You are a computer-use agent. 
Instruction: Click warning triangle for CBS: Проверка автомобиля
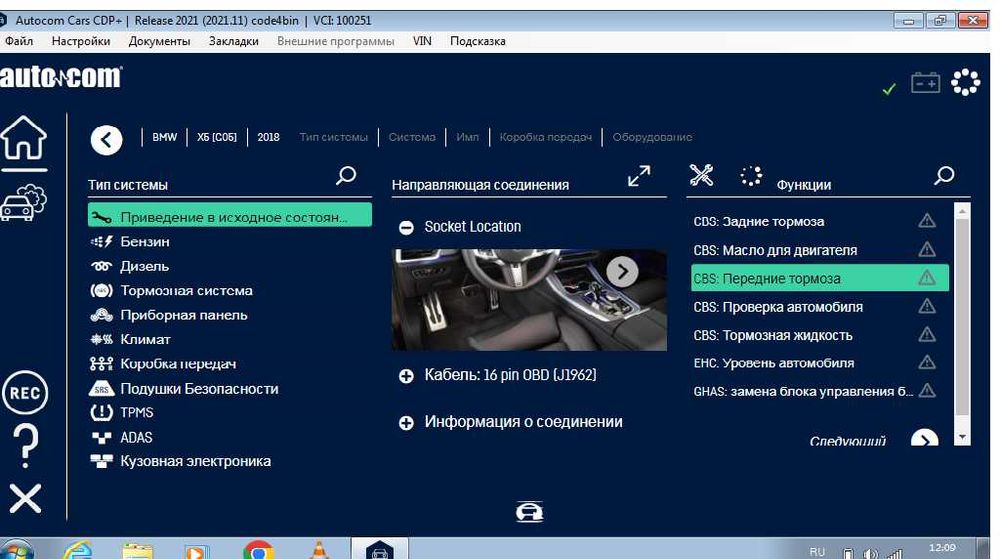pyautogui.click(x=927, y=307)
